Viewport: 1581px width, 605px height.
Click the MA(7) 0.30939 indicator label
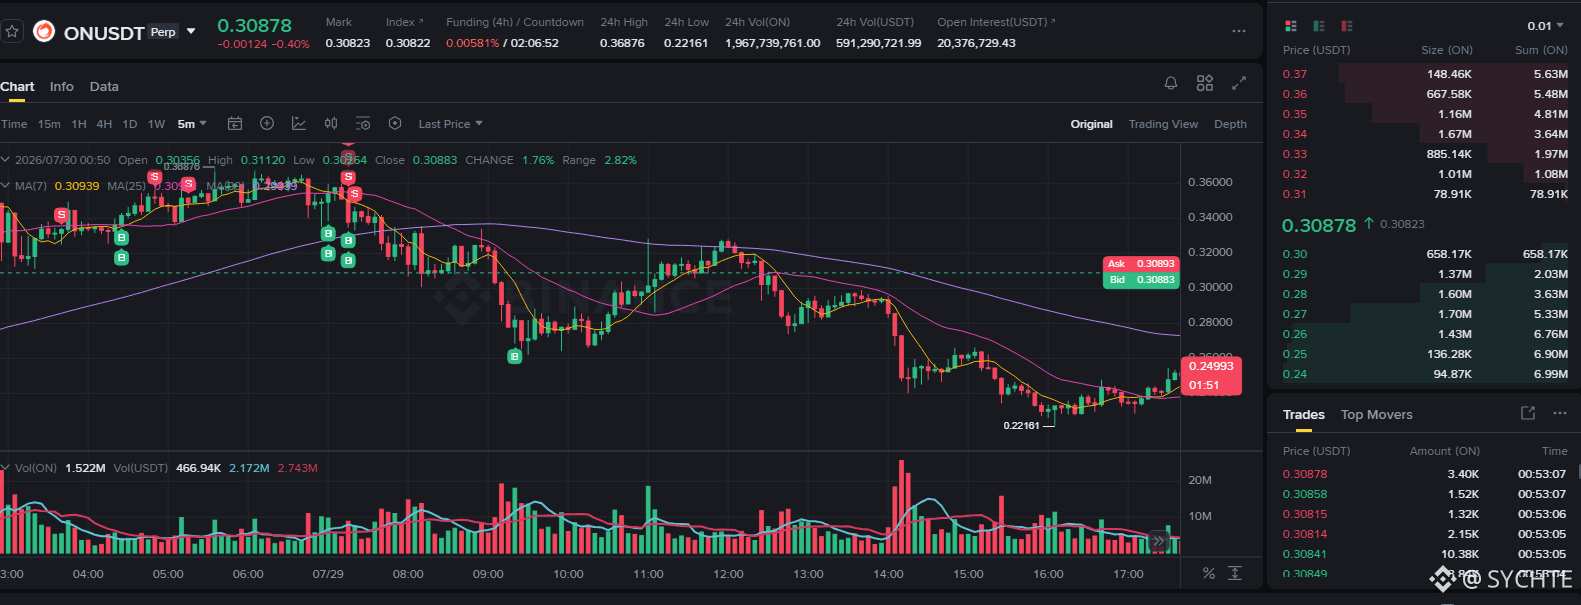click(x=57, y=186)
